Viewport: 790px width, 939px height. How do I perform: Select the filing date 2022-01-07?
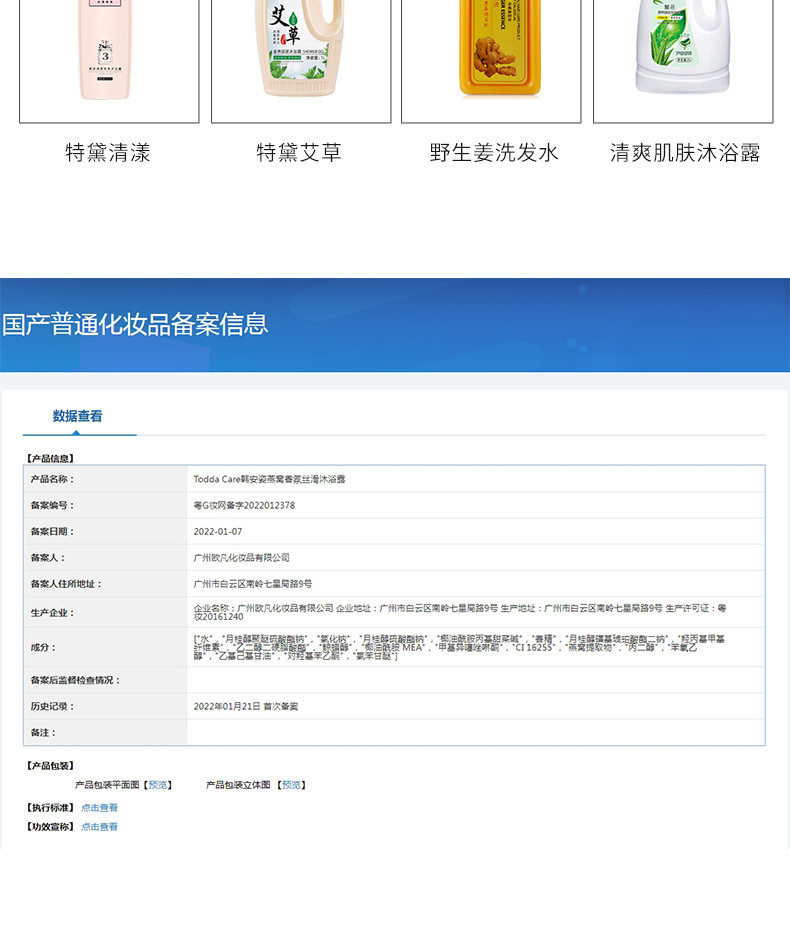[x=218, y=532]
